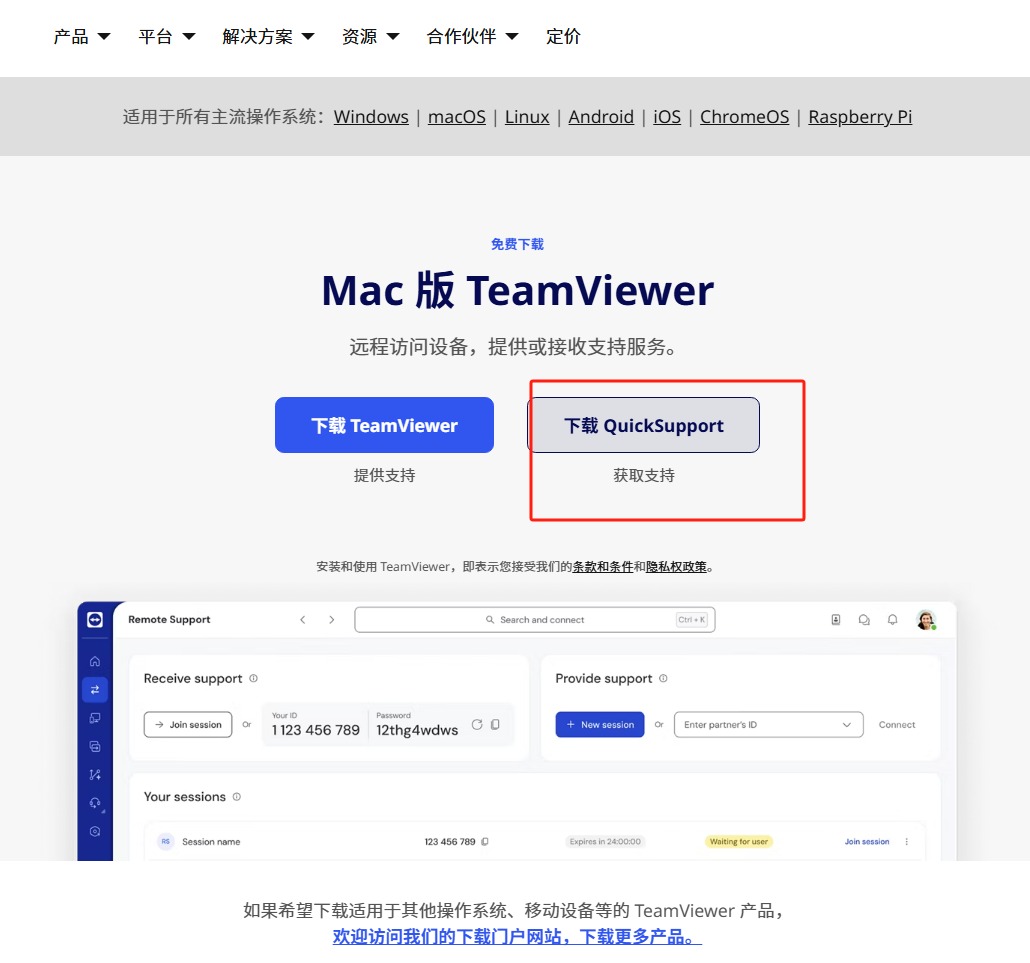
Task: Click the chat messages icon in the sidebar
Action: click(x=95, y=746)
